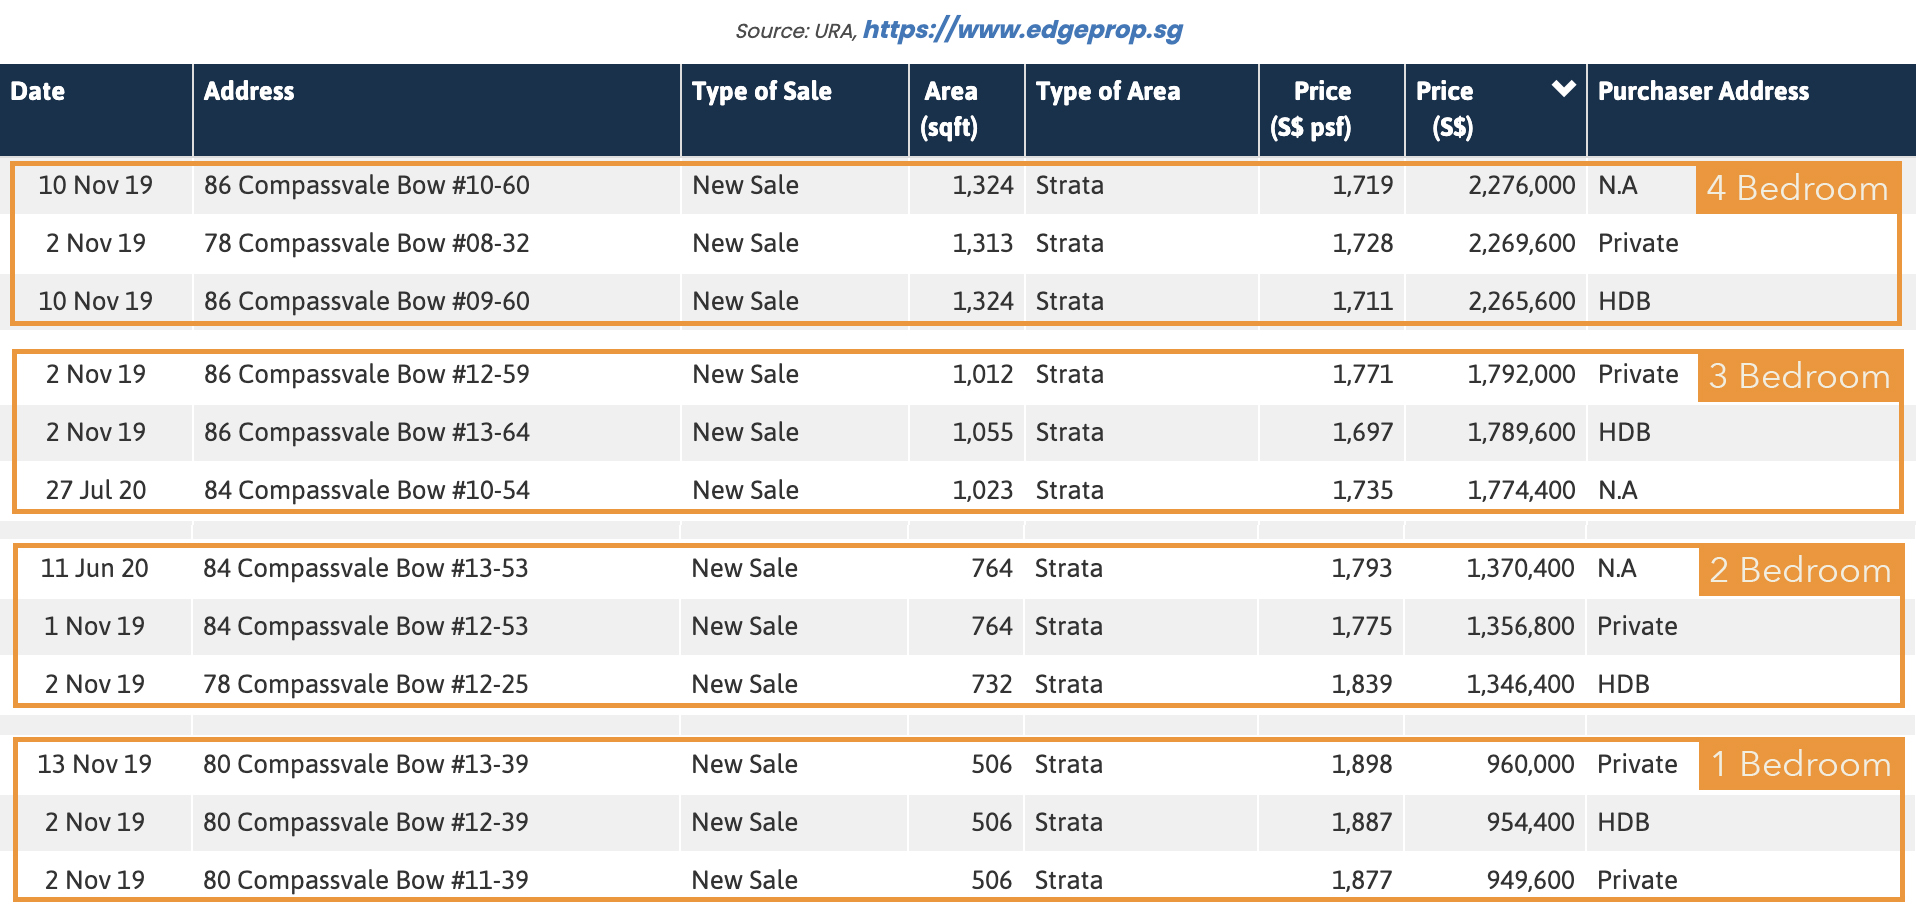This screenshot has height=911, width=1916.
Task: Sort by the Purchaser Address header
Action: point(1703,91)
